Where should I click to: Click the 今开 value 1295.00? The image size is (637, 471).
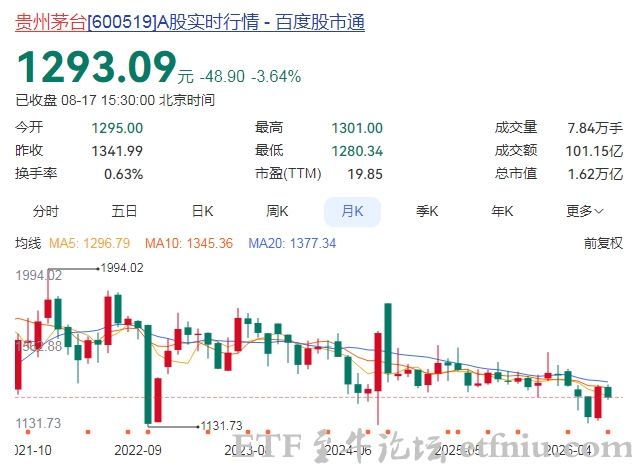[x=117, y=128]
